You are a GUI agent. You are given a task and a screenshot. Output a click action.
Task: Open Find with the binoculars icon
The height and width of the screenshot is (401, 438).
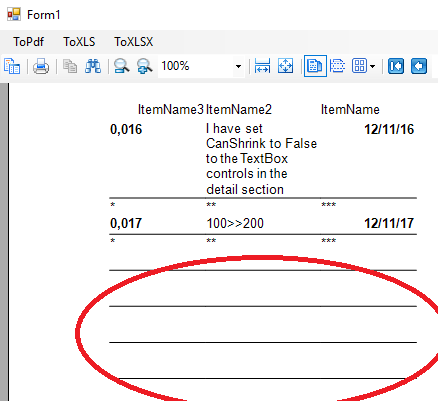click(x=93, y=66)
